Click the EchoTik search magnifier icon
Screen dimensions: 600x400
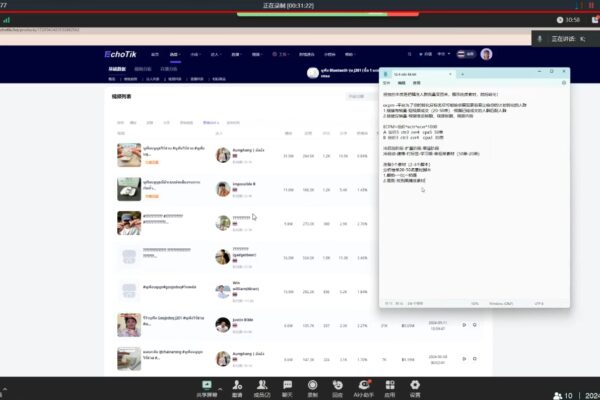click(x=409, y=54)
